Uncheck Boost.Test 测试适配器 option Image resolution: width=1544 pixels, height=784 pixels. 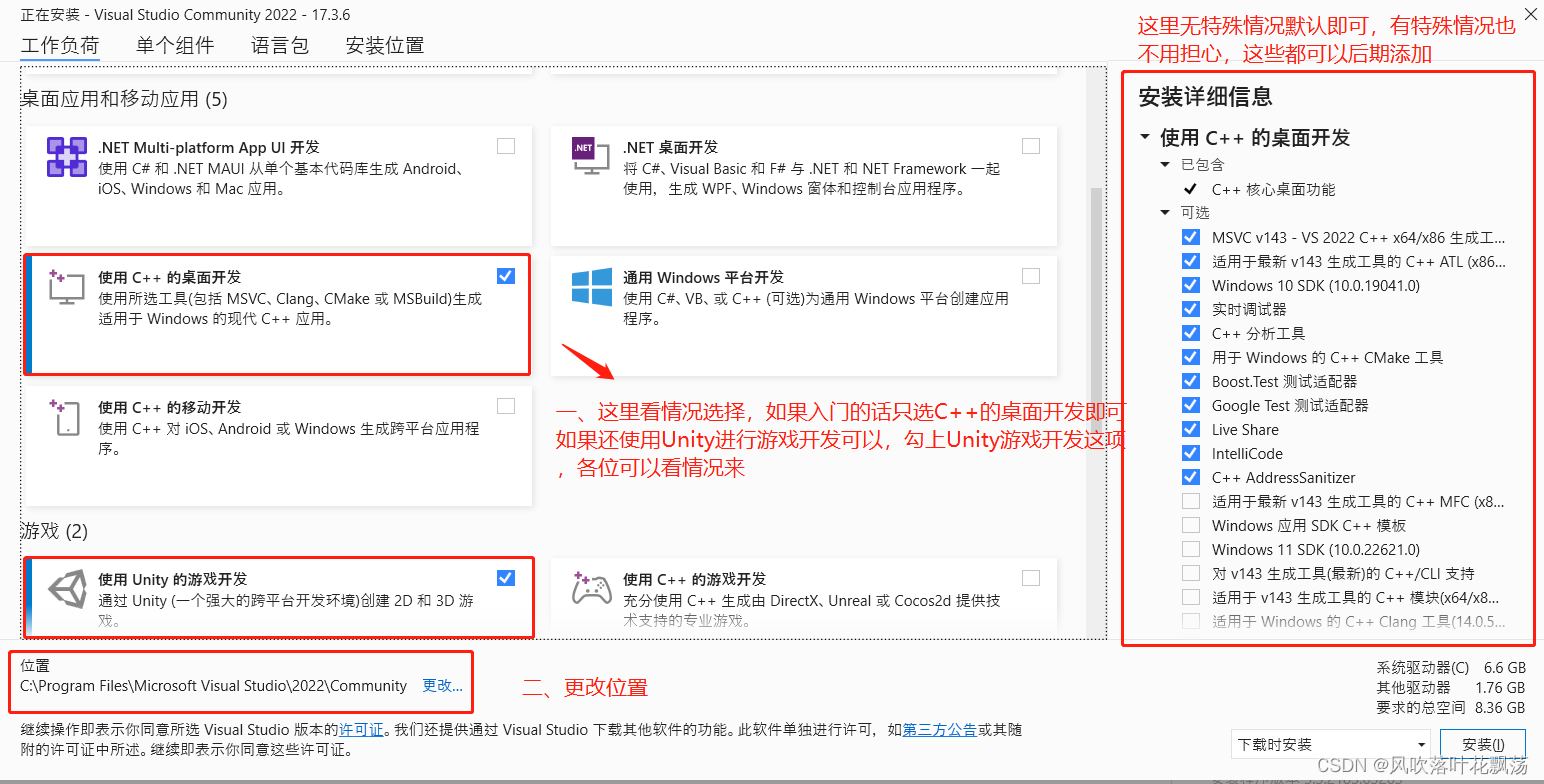(x=1191, y=381)
